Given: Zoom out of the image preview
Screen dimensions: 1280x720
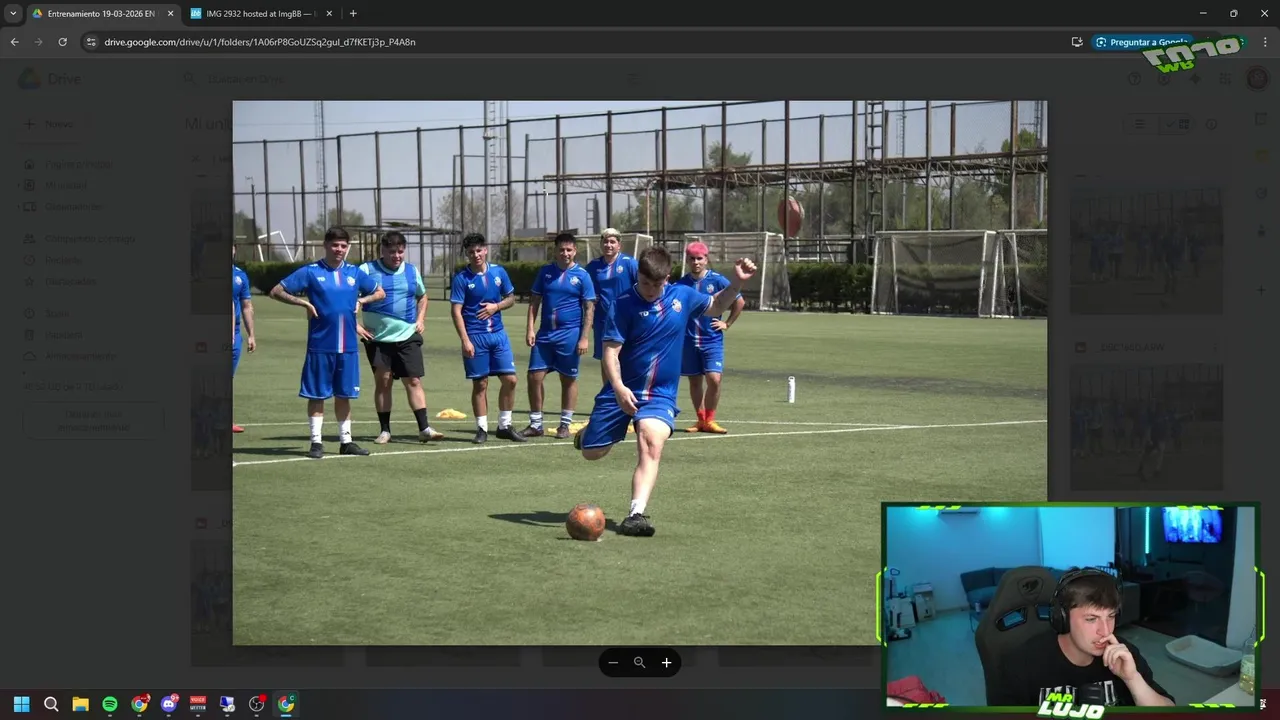Looking at the screenshot, I should tap(613, 662).
